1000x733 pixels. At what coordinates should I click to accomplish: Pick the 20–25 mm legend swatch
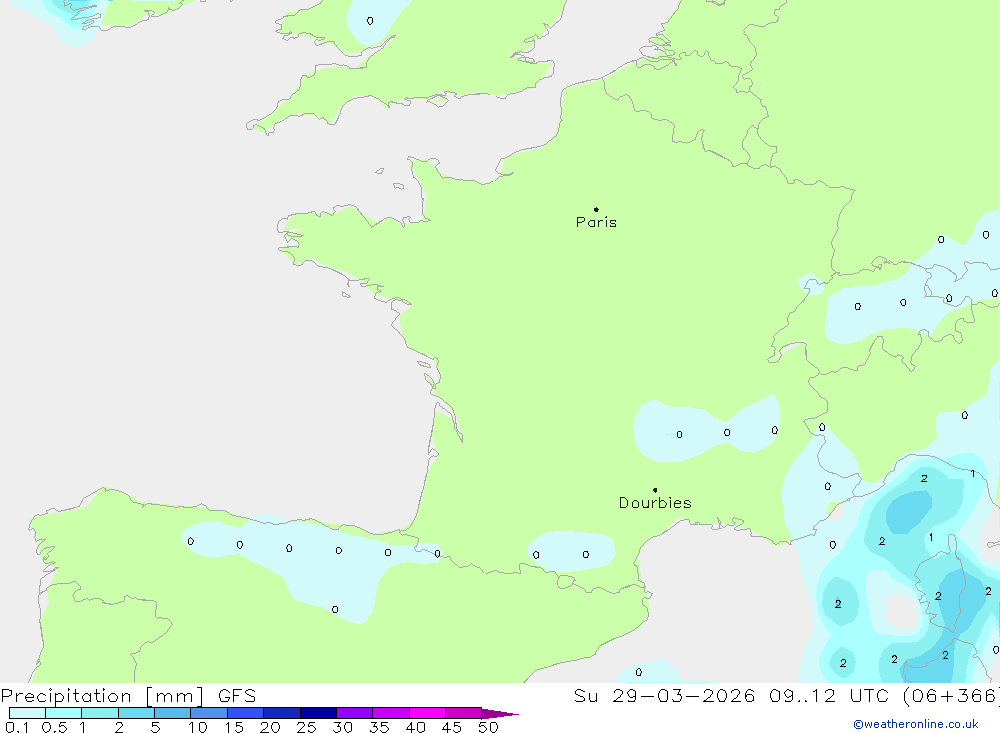point(281,713)
